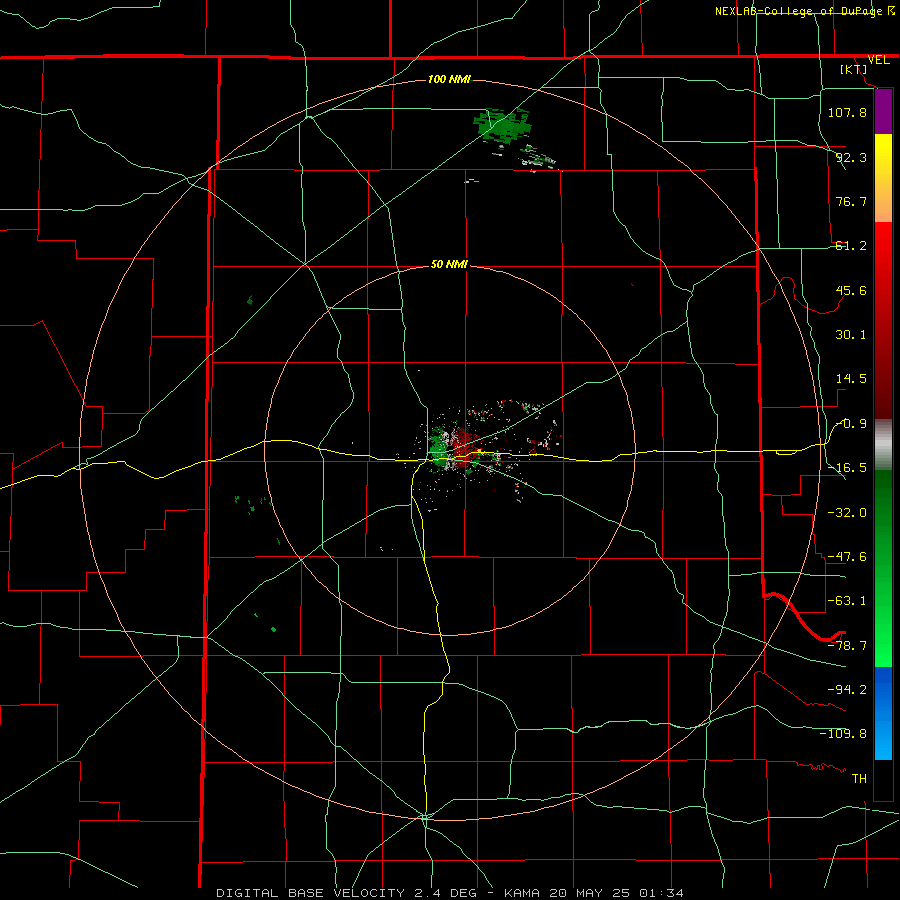Viewport: 900px width, 900px height.
Task: Select the -63.1 legend value
Action: point(847,601)
